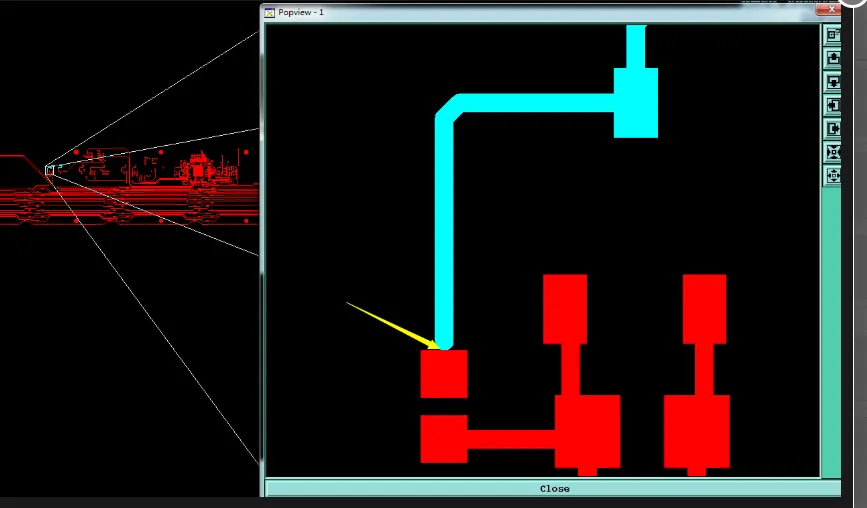The height and width of the screenshot is (508, 867).
Task: Pan the Popview left with the left-arrow icon
Action: tap(833, 106)
